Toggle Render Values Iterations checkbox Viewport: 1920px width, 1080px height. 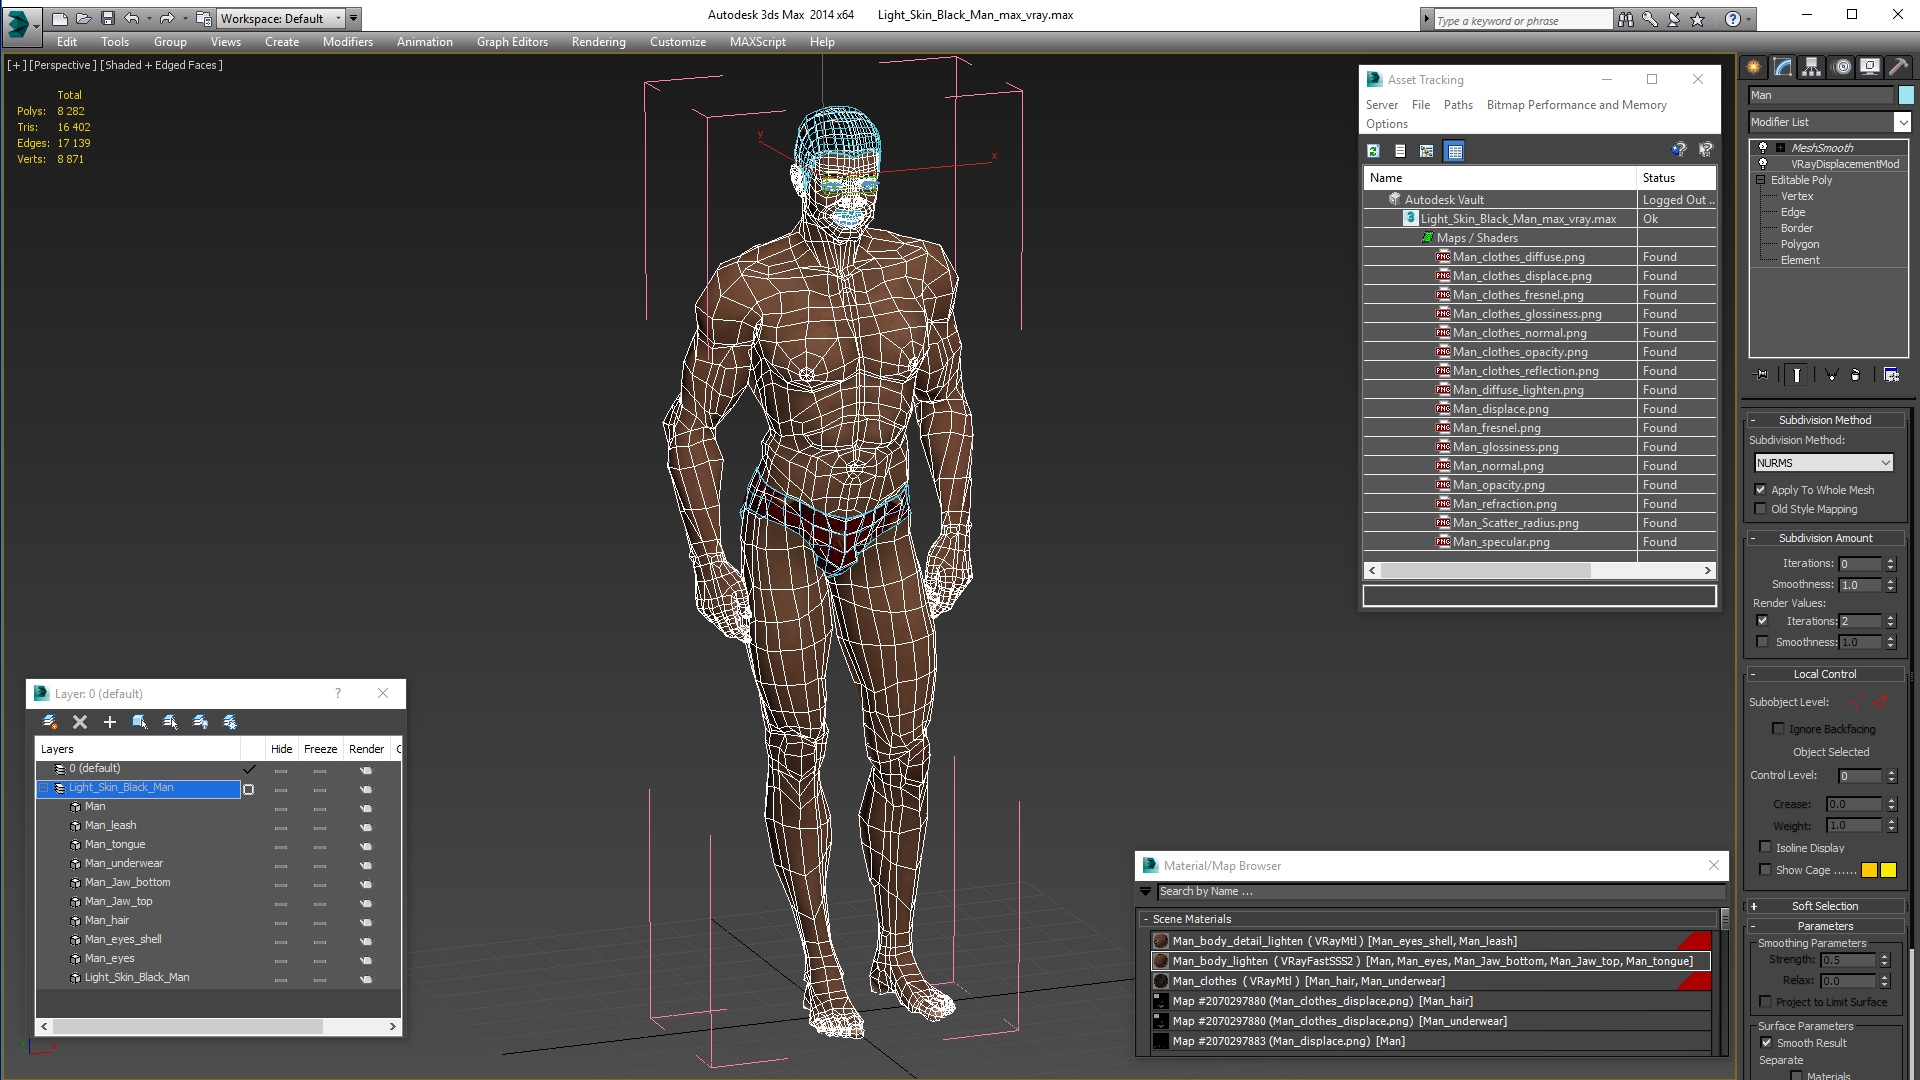click(x=1762, y=621)
